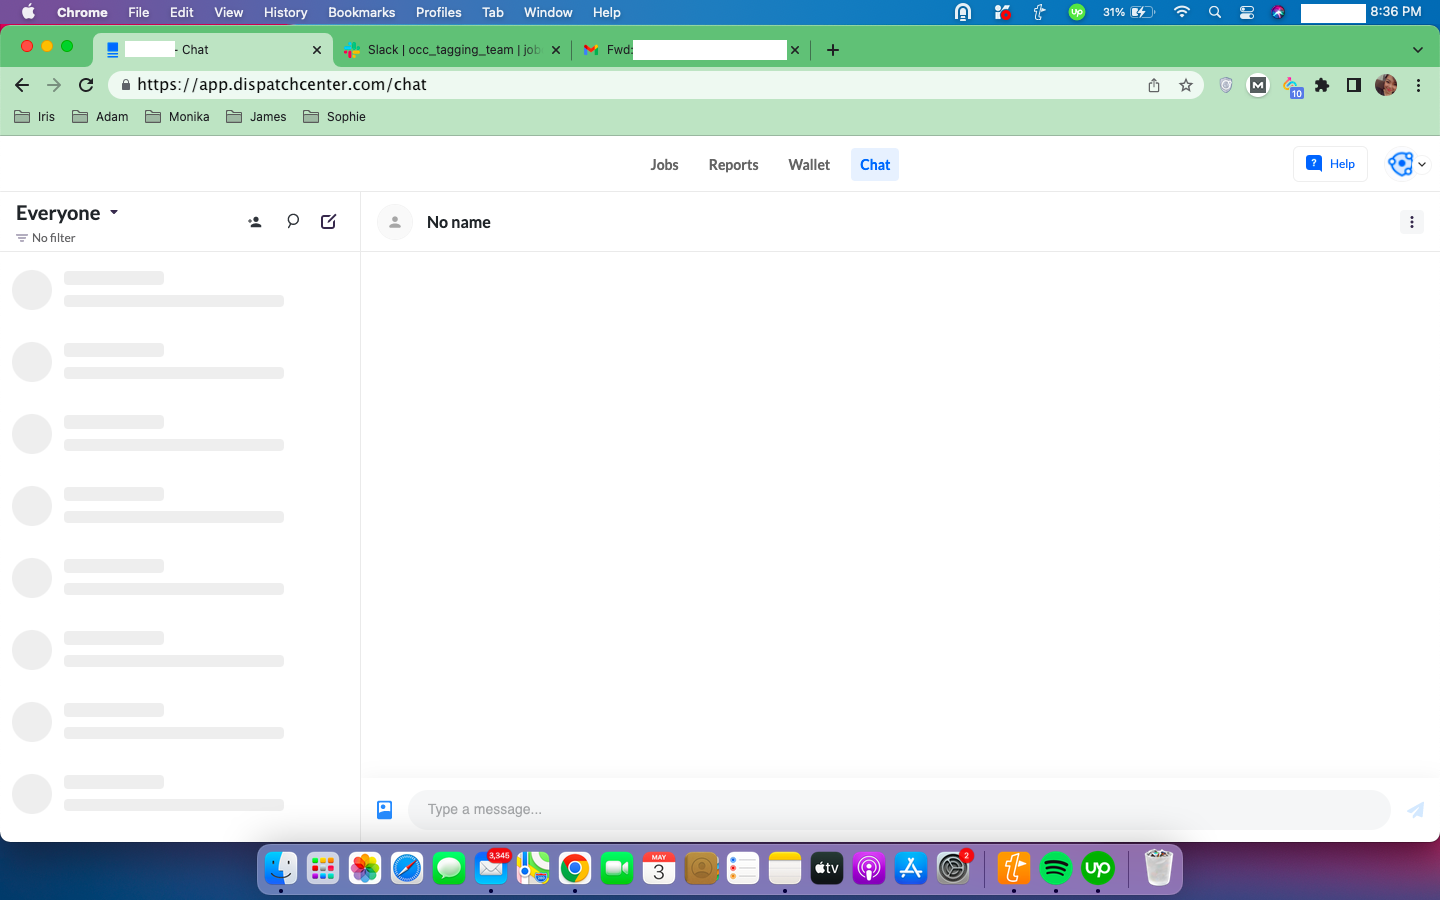The height and width of the screenshot is (900, 1440).
Task: Reload the page in Chrome
Action: click(86, 85)
